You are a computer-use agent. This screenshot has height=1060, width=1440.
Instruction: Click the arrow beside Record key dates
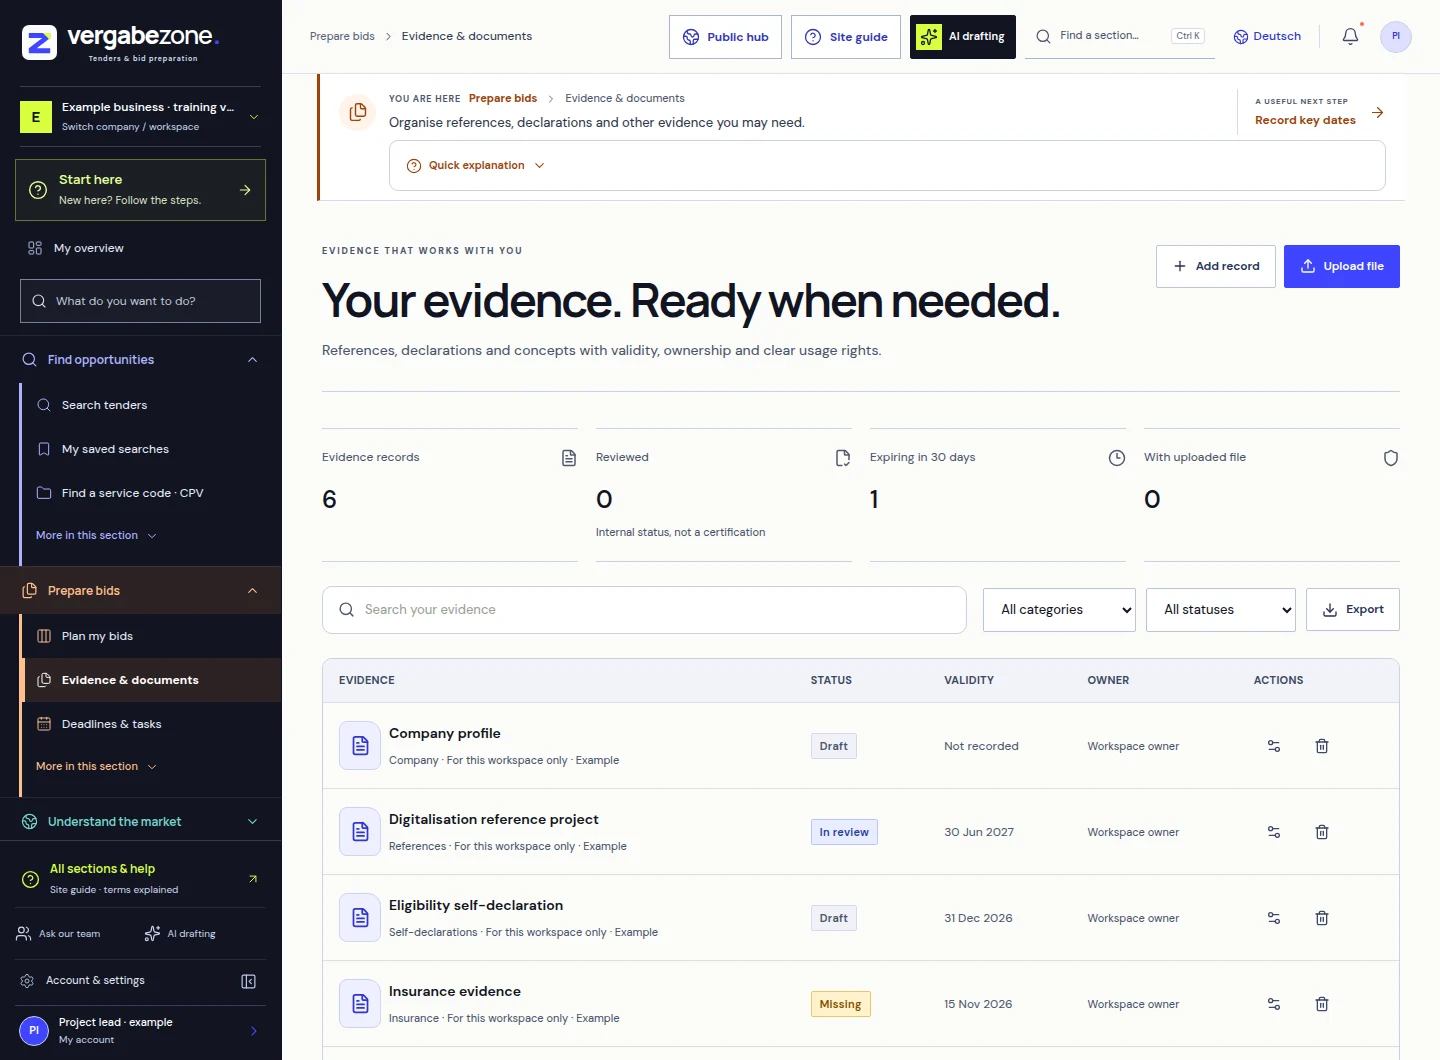coord(1378,113)
